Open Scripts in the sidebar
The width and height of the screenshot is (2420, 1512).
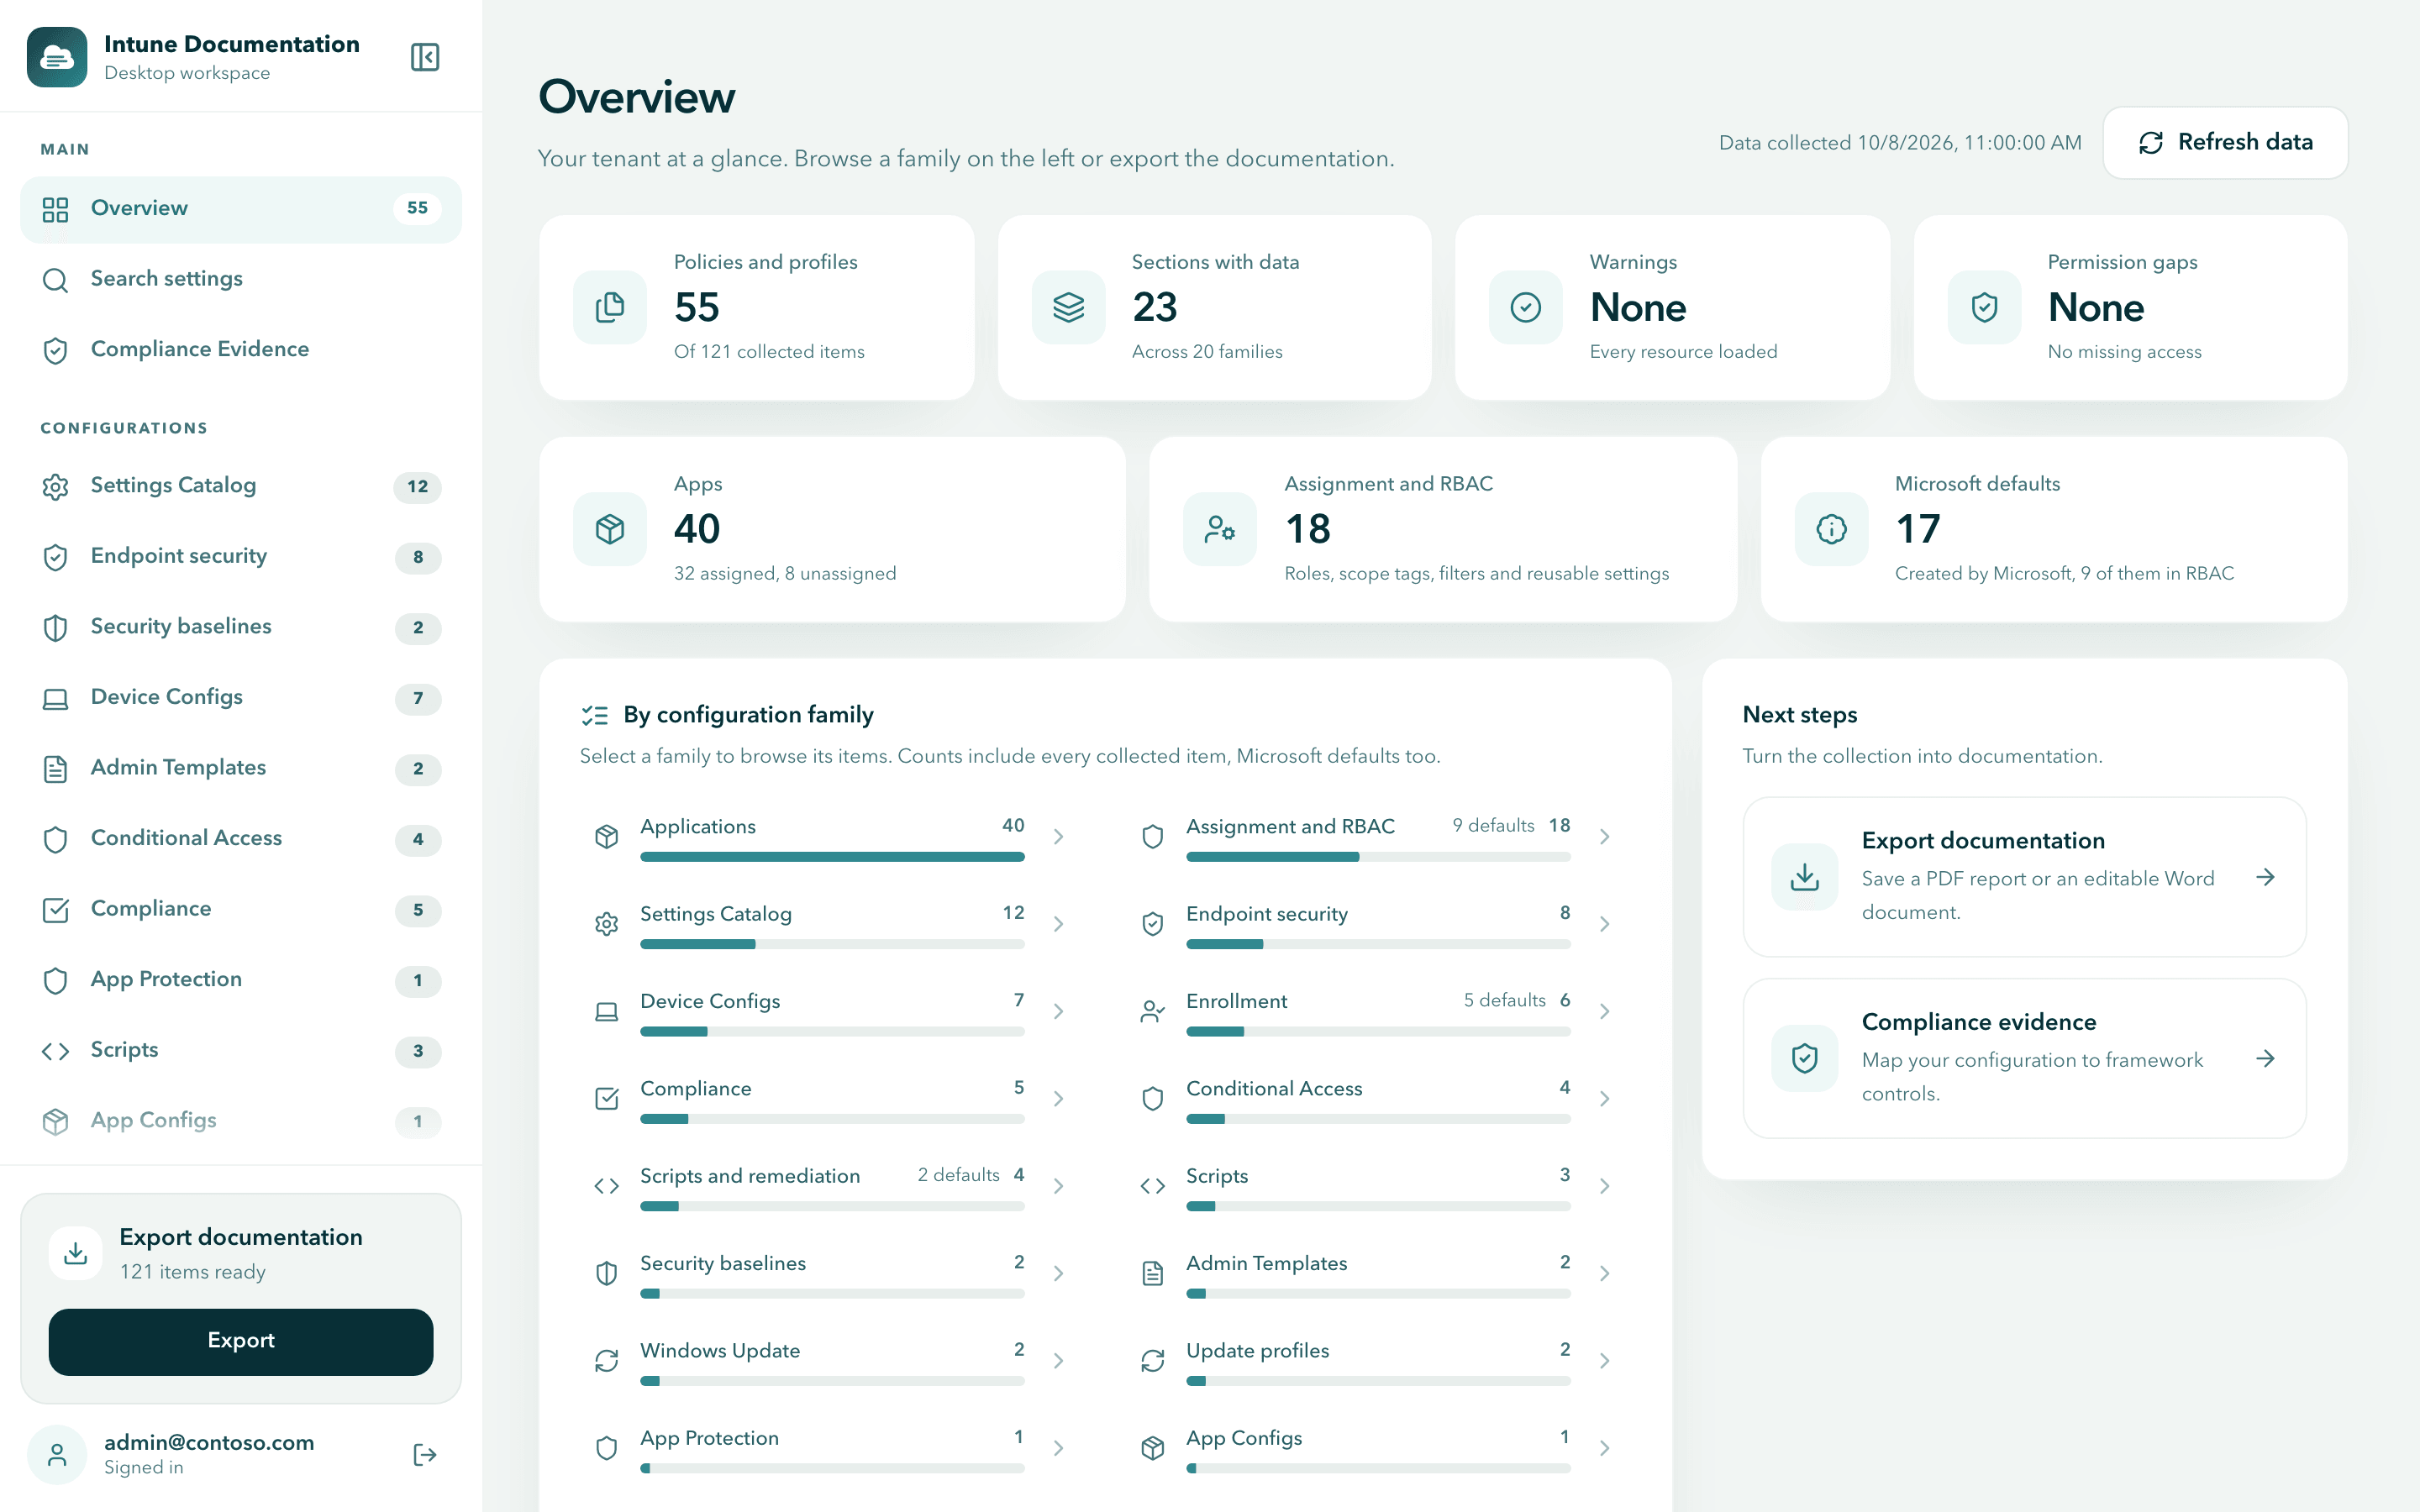(x=241, y=1050)
